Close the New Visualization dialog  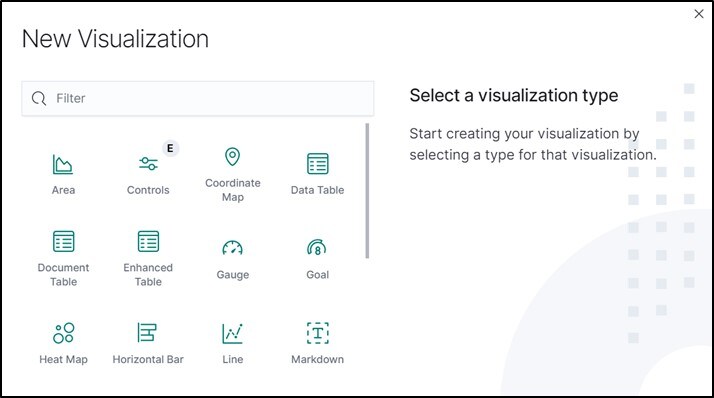699,14
